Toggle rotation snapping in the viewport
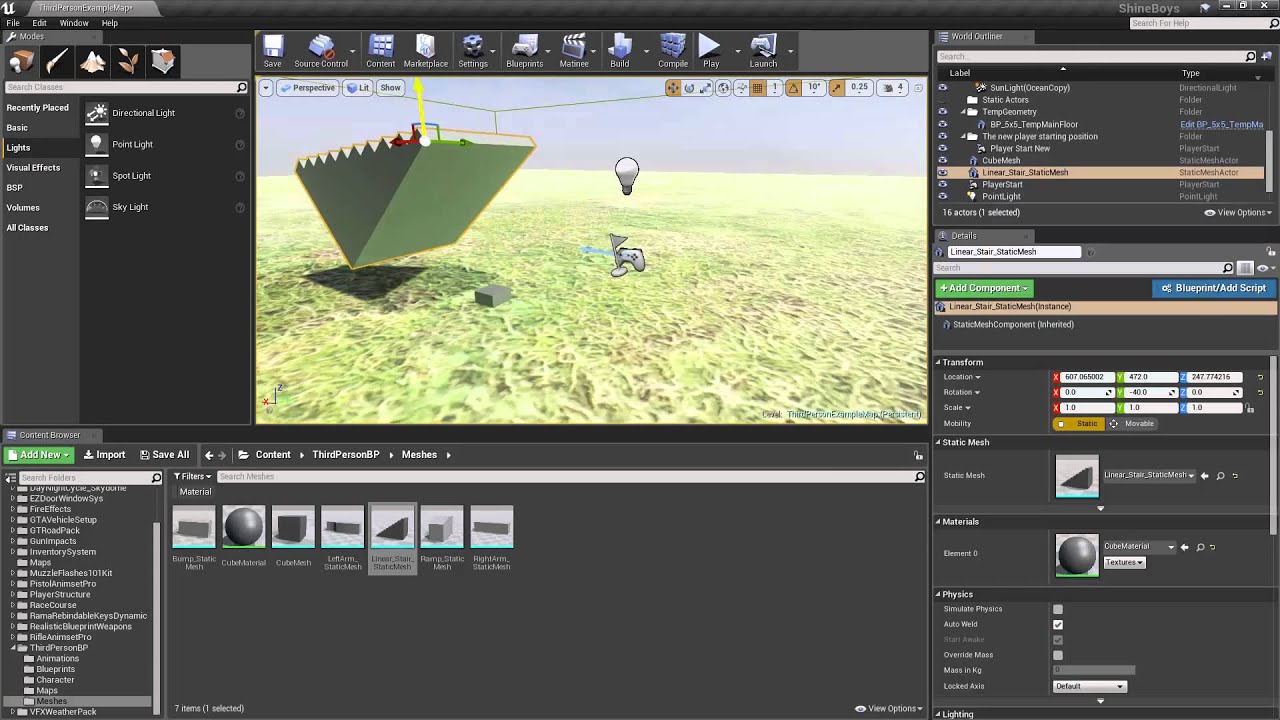Viewport: 1280px width, 720px height. point(793,88)
